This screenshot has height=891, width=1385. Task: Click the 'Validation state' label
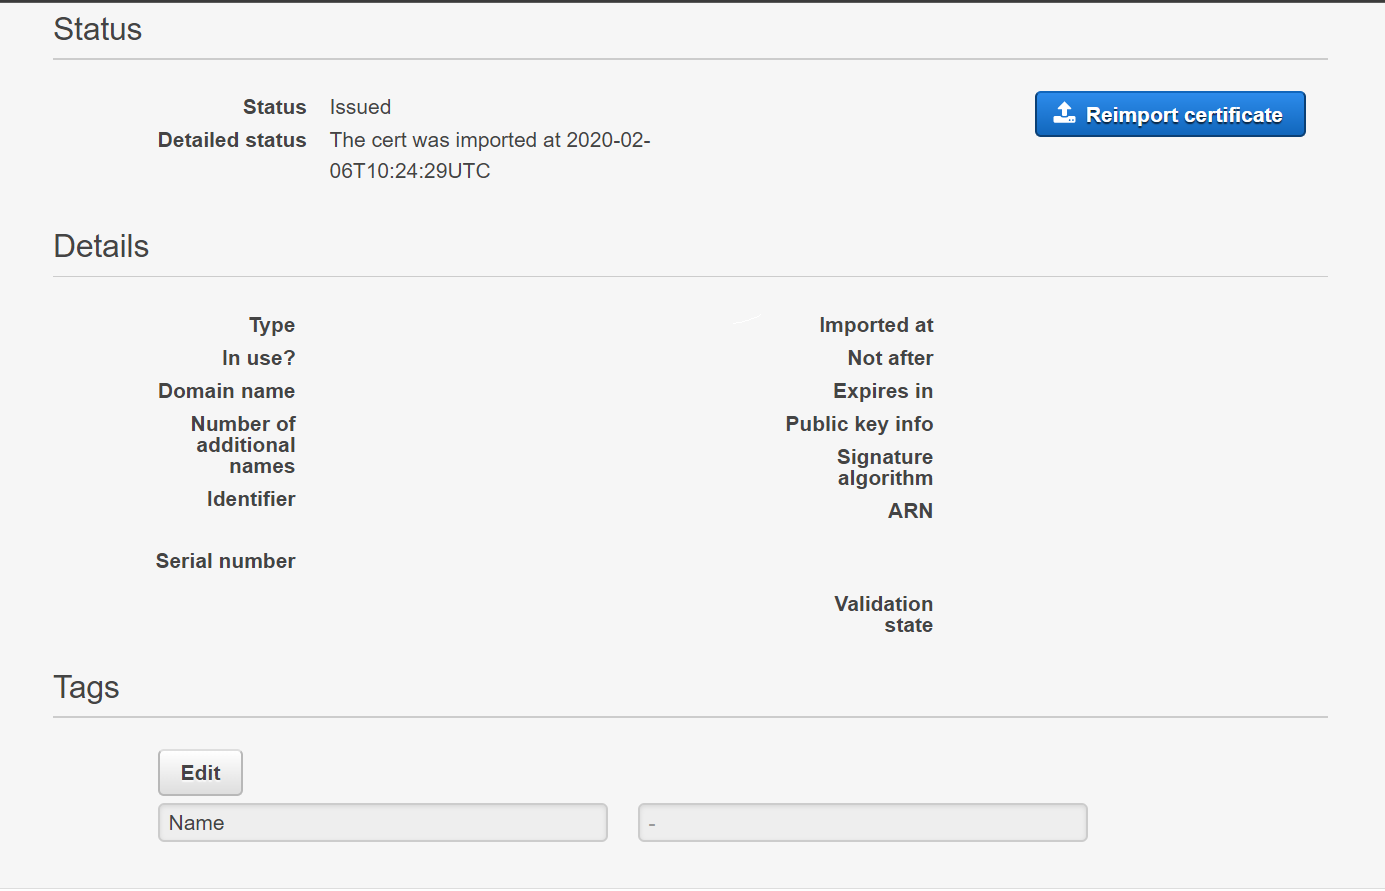[884, 614]
